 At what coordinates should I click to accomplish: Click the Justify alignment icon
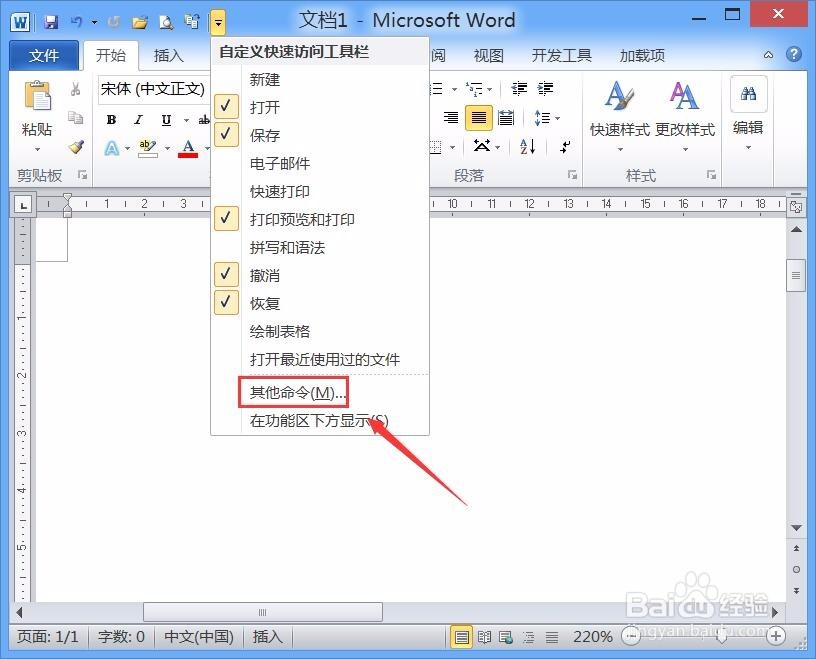pyautogui.click(x=479, y=118)
